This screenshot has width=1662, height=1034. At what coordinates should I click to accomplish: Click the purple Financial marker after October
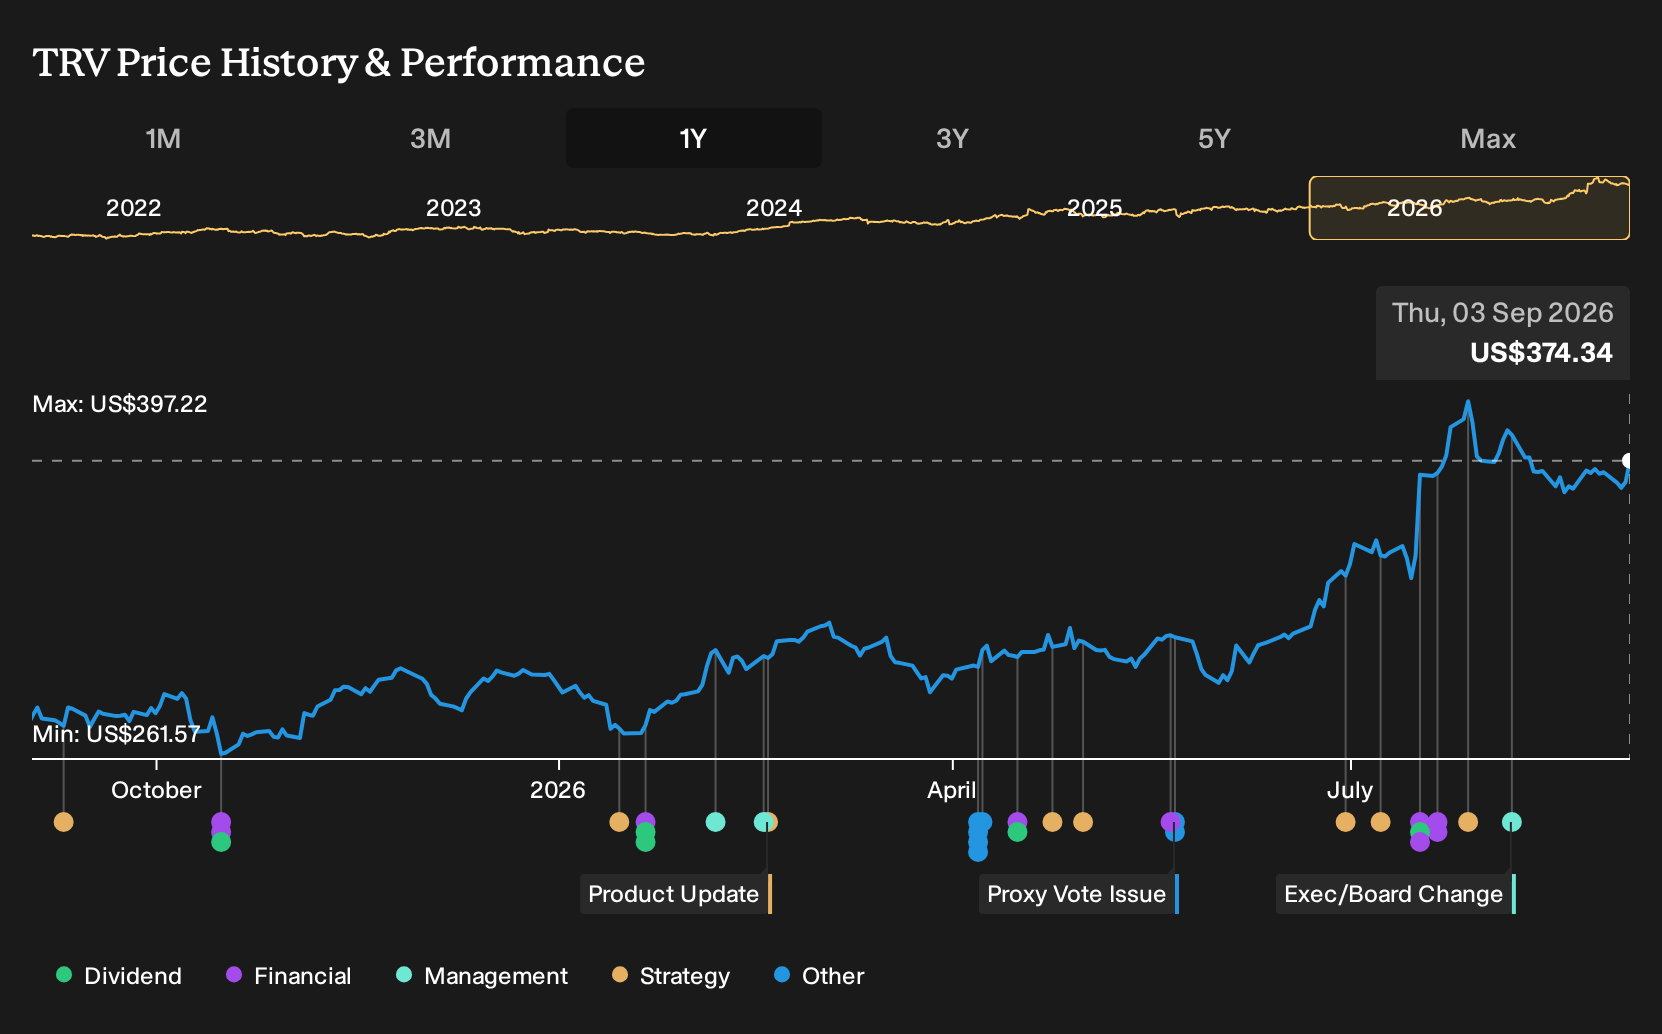[221, 822]
